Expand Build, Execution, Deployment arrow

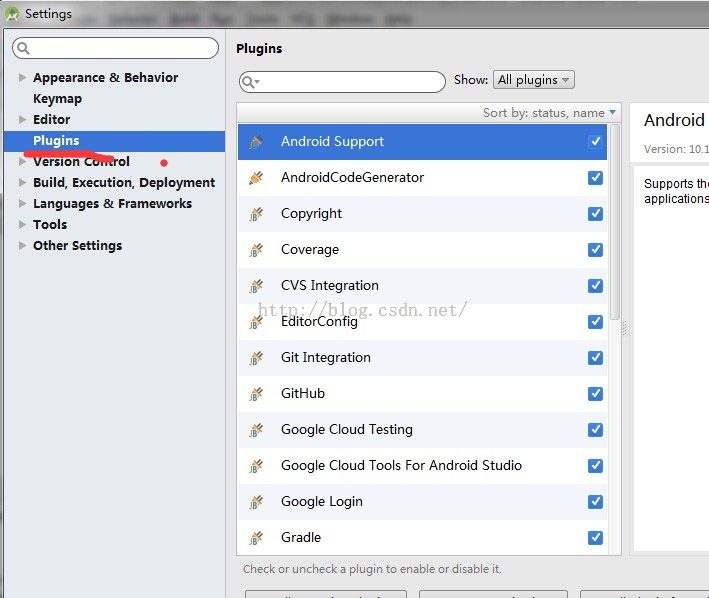(x=22, y=182)
